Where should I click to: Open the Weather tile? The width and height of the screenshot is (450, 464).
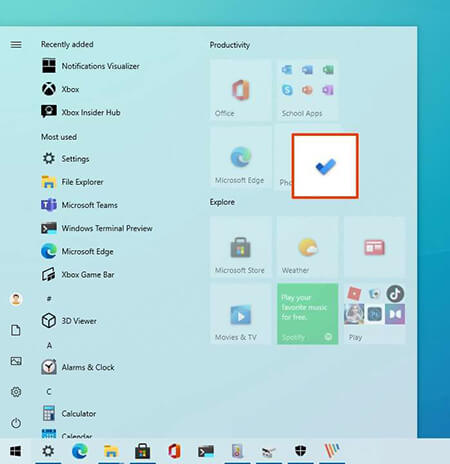[308, 247]
